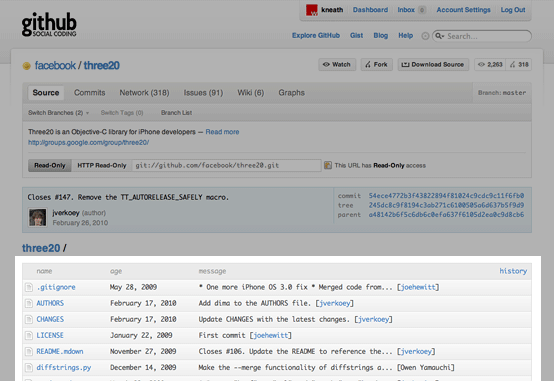Click file icon next to README.mdown
The width and height of the screenshot is (554, 381).
click(29, 352)
